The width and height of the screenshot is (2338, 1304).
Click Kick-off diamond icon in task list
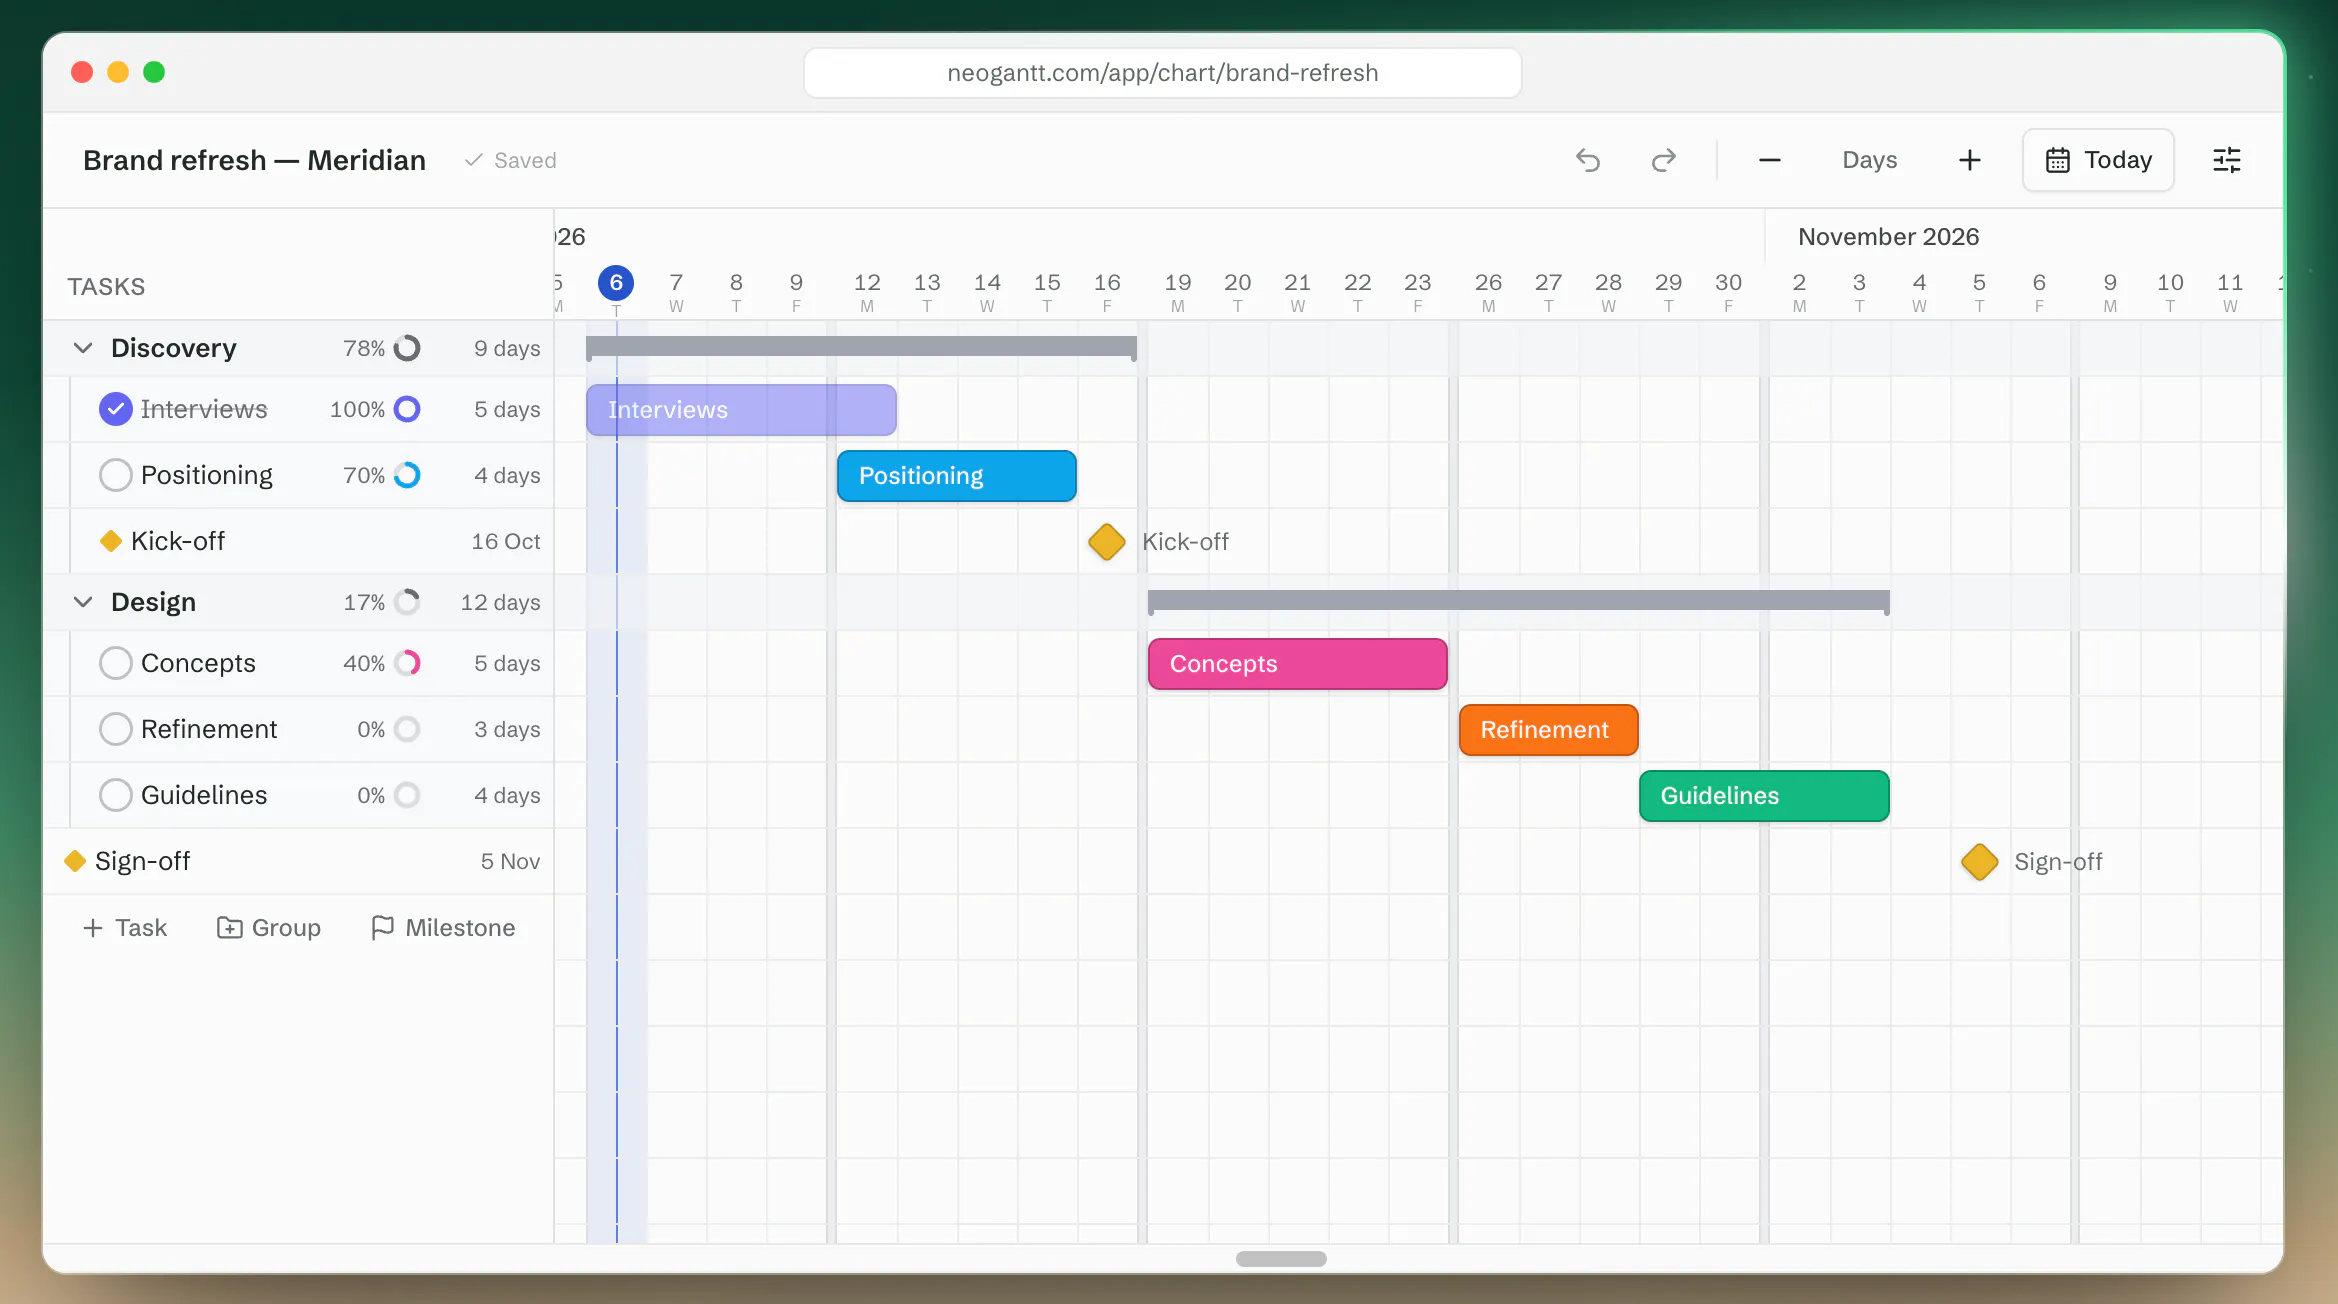point(111,541)
